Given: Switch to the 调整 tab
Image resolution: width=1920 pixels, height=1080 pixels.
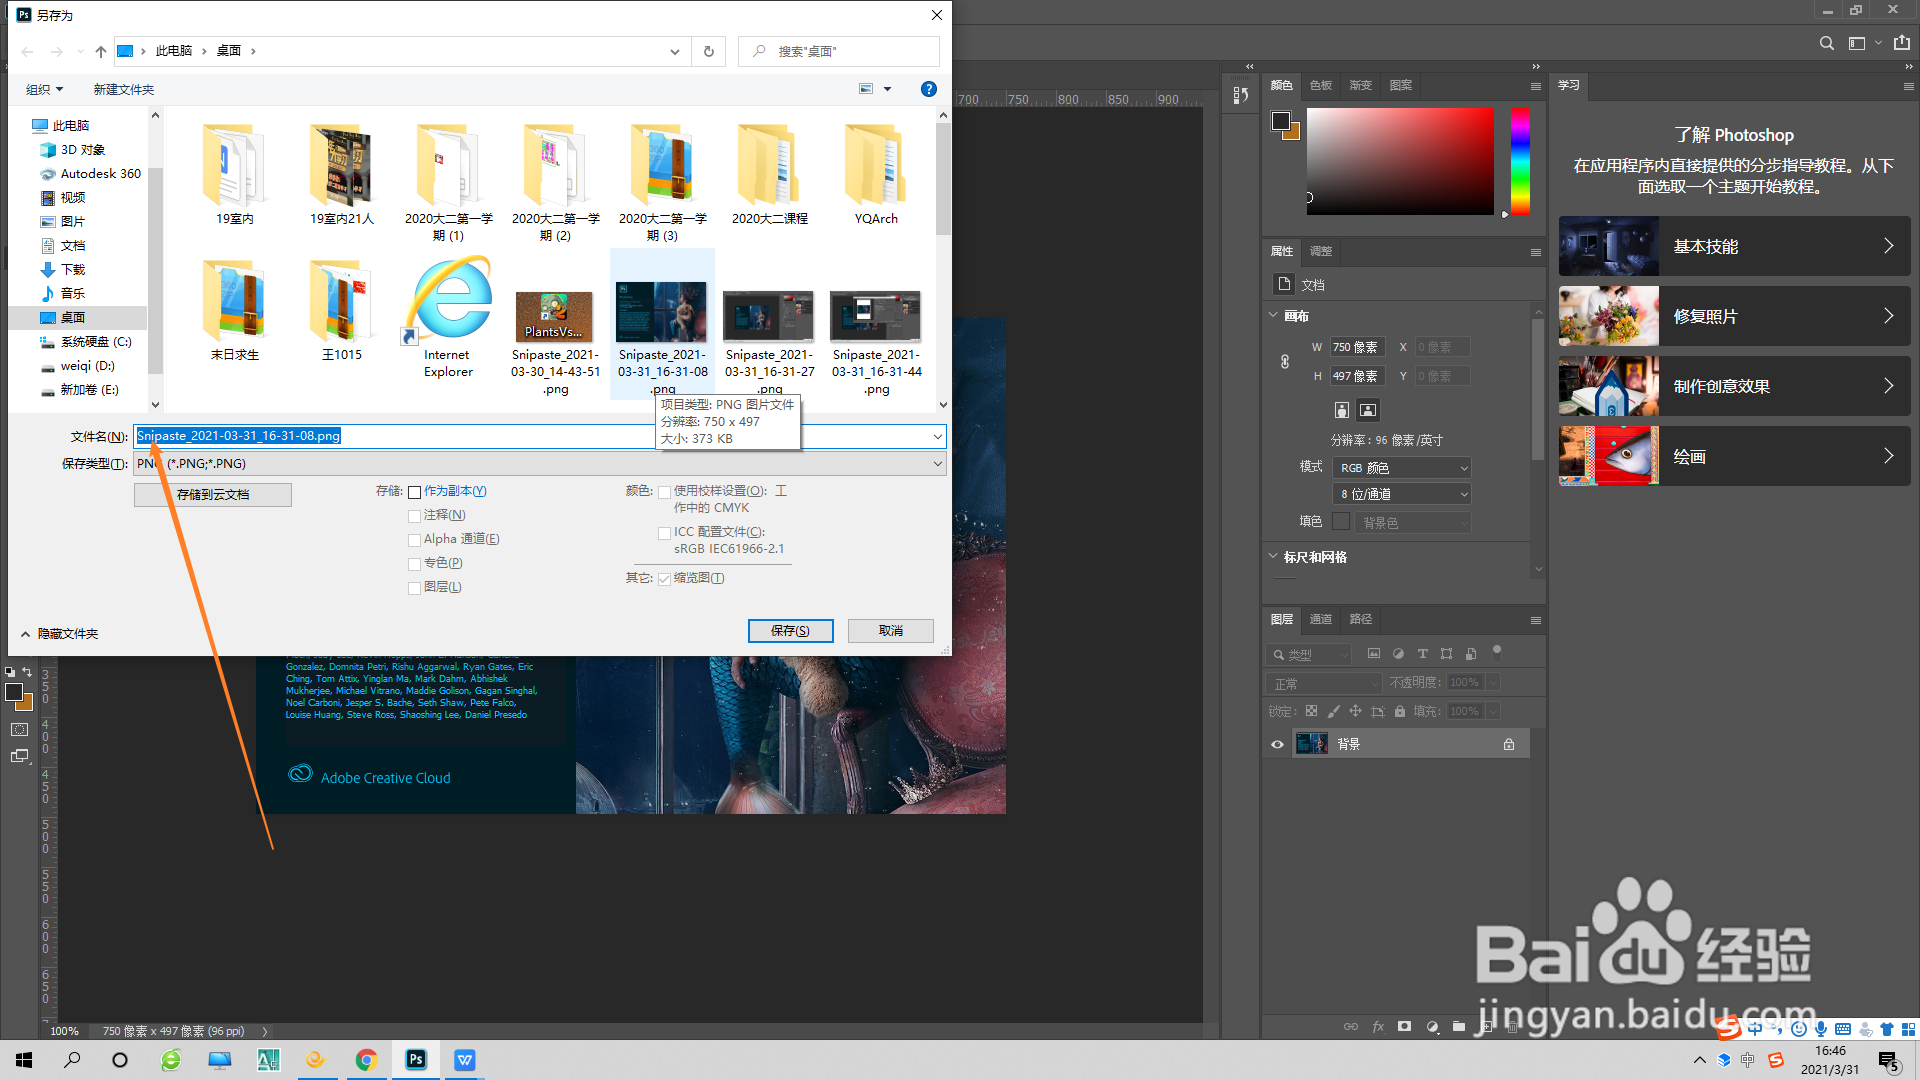Looking at the screenshot, I should [1321, 251].
